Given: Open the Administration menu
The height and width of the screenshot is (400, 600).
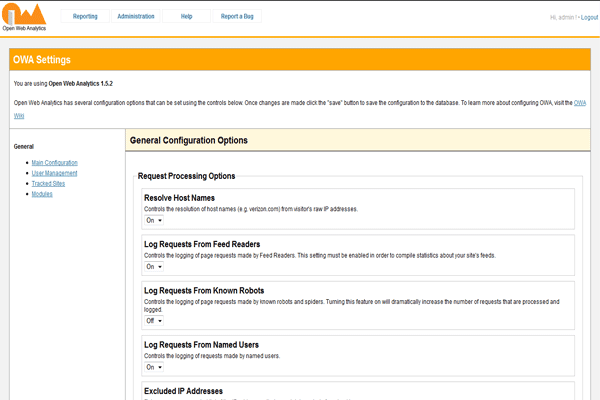Looking at the screenshot, I should 135,17.
